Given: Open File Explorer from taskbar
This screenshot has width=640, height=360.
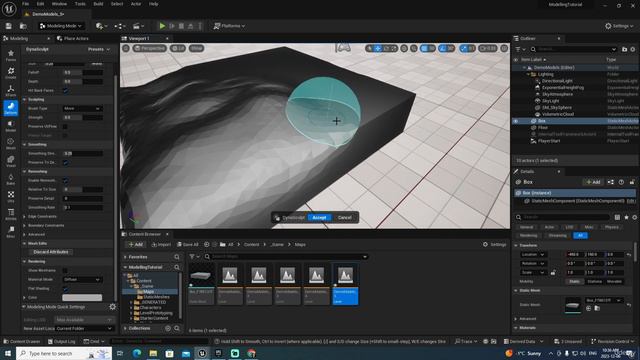Looking at the screenshot, I should click(153, 353).
